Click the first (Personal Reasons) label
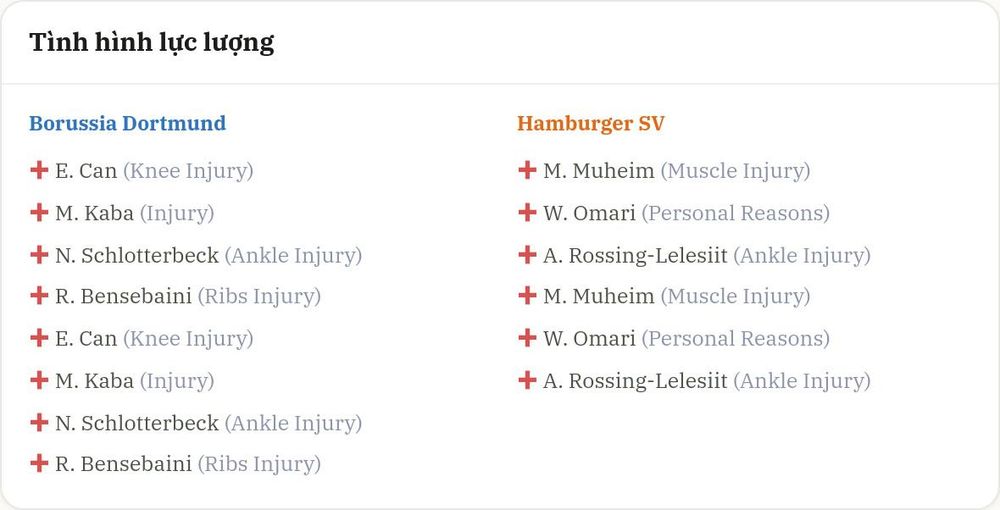Screen dimensions: 1000x510 click(x=735, y=214)
